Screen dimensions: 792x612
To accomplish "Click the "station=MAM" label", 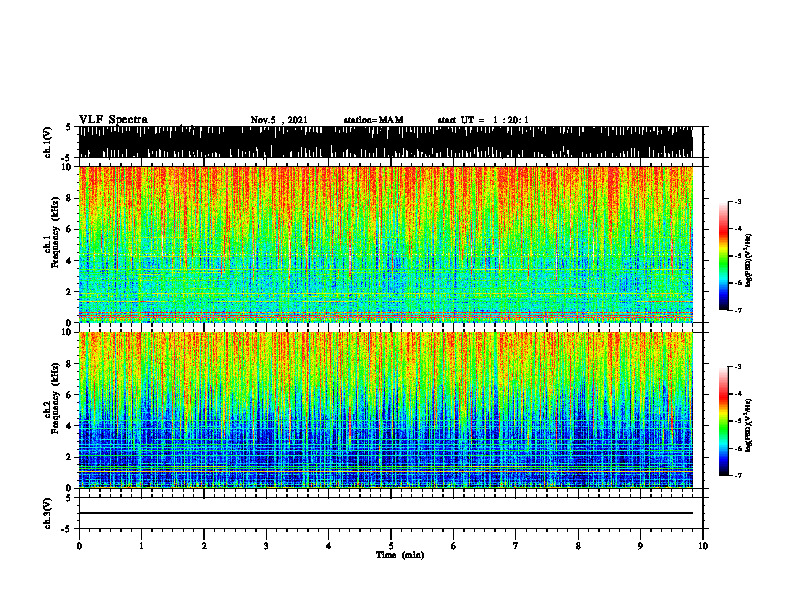I will click(x=373, y=120).
